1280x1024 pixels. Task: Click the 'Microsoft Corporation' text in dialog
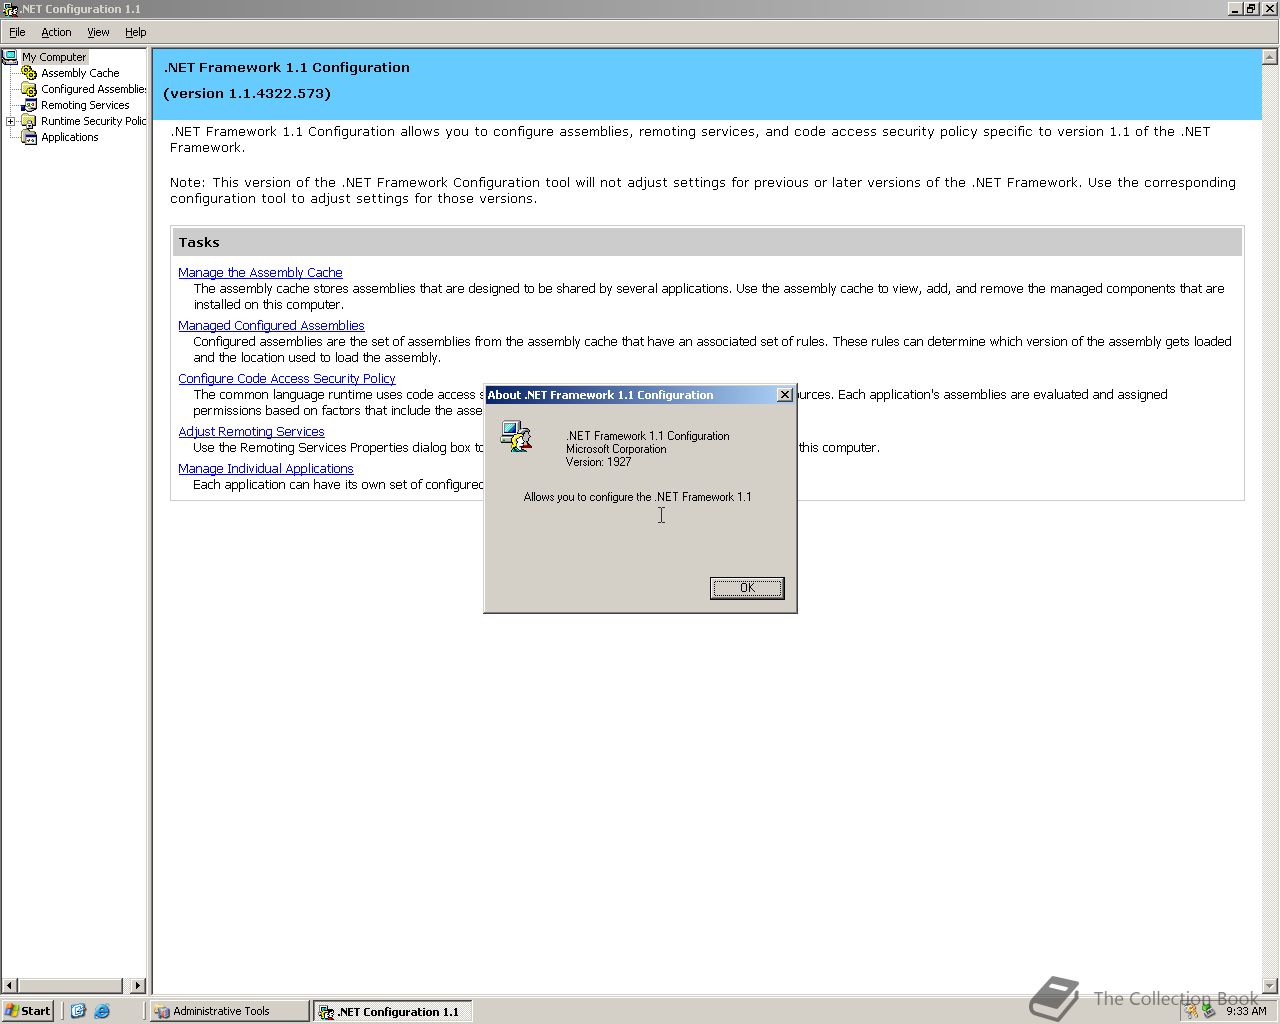[616, 449]
